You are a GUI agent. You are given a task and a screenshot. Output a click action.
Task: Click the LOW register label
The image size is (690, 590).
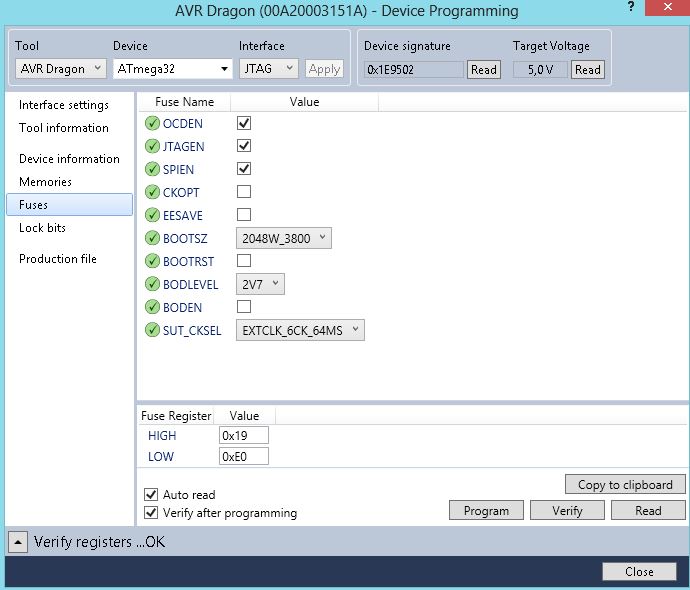161,457
